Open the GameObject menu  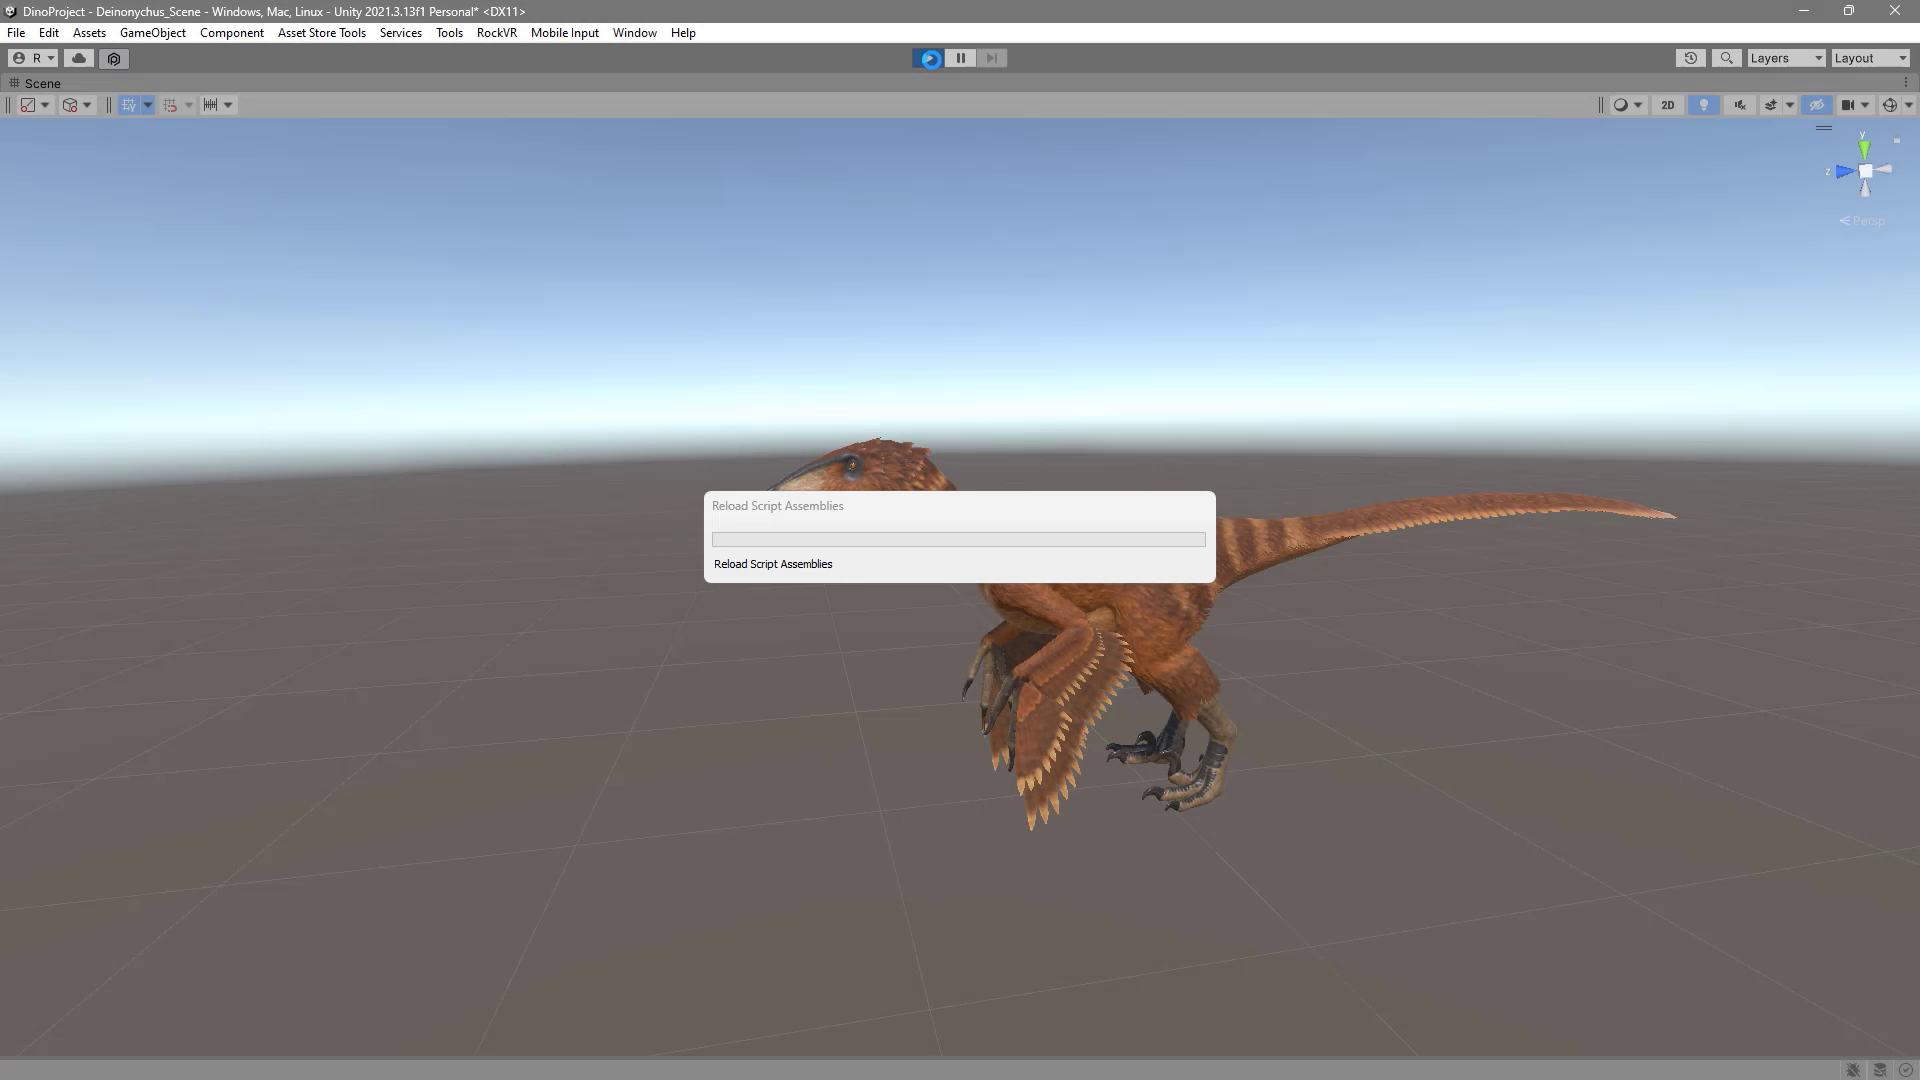coord(153,32)
